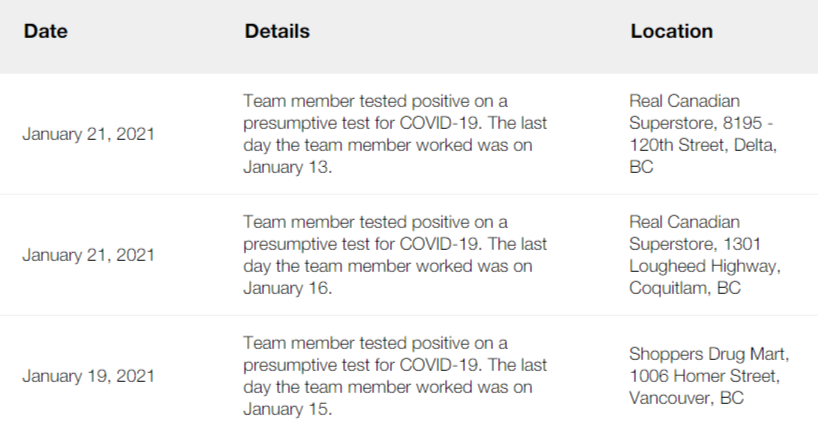Select the second January 21, 2021 date cell
Viewport: 818px width, 422px height.
click(x=88, y=255)
